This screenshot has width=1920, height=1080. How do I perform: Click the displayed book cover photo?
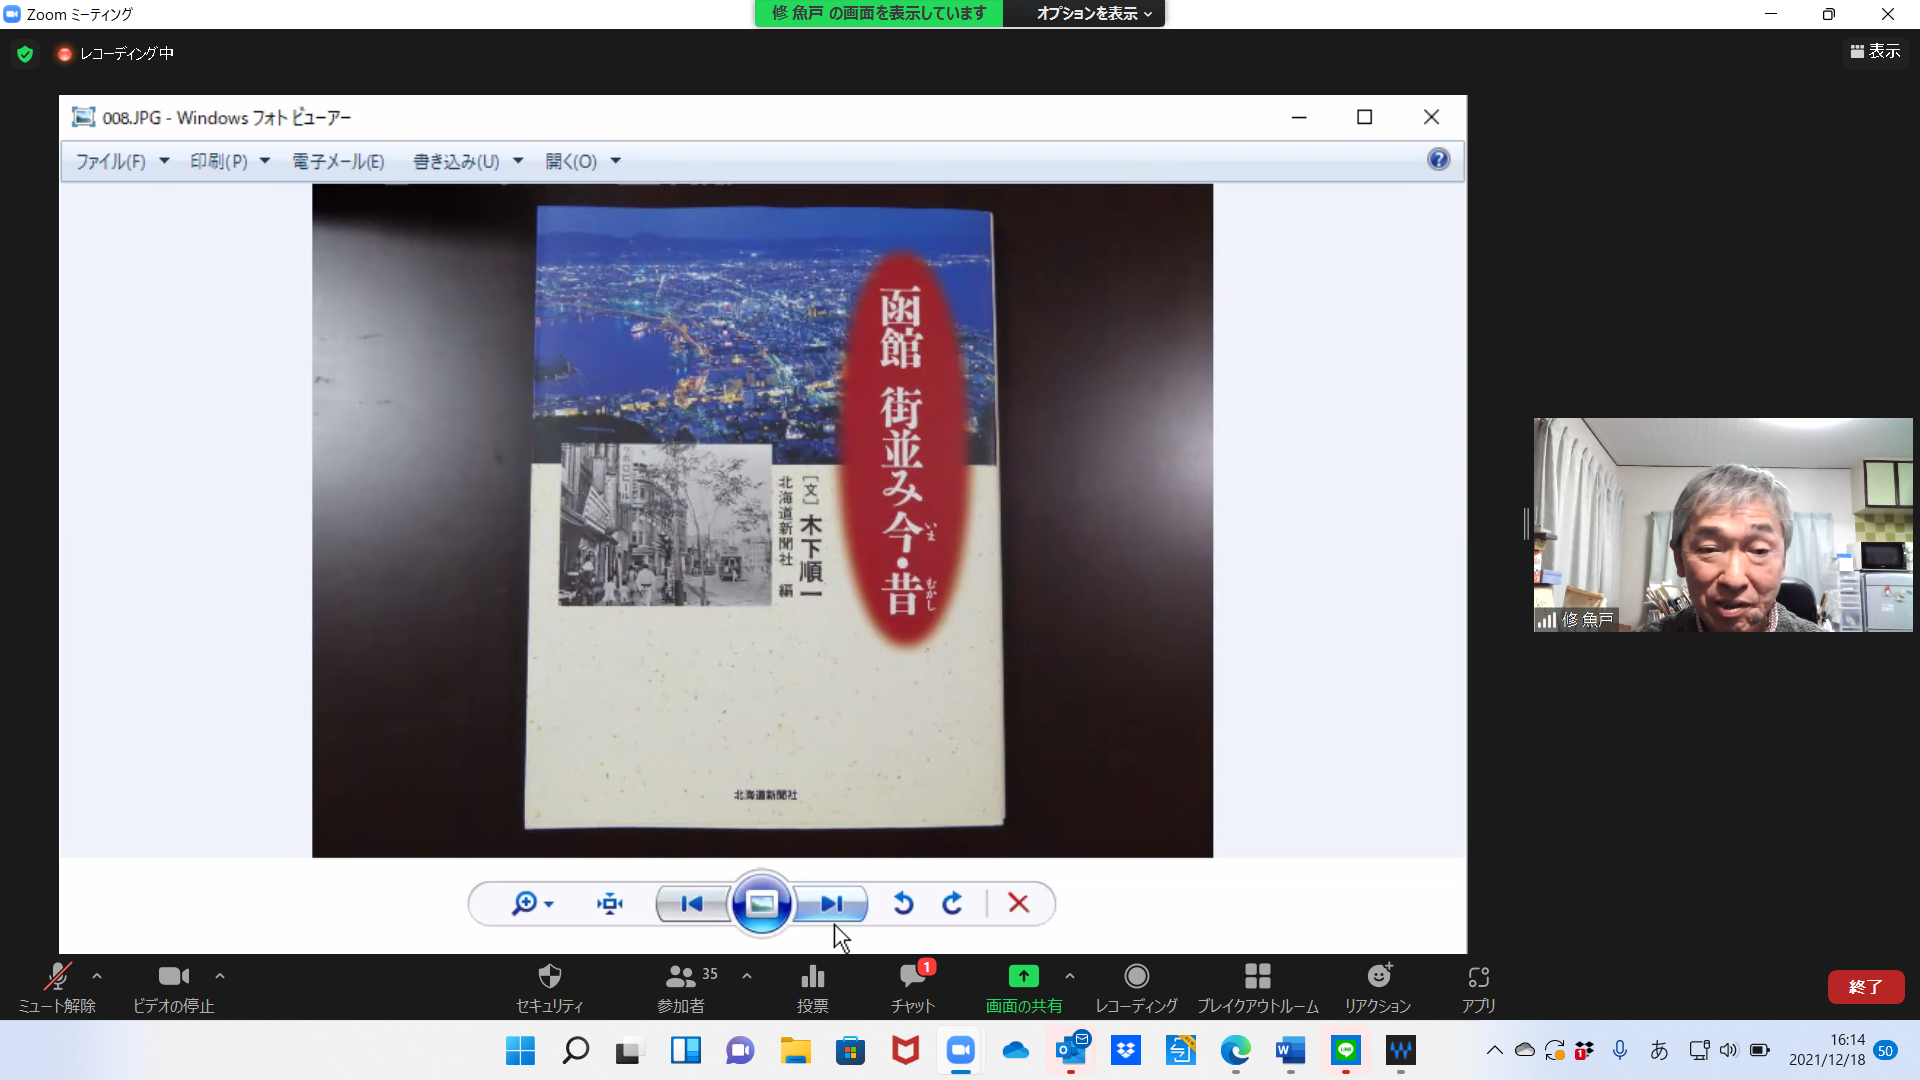pyautogui.click(x=762, y=520)
